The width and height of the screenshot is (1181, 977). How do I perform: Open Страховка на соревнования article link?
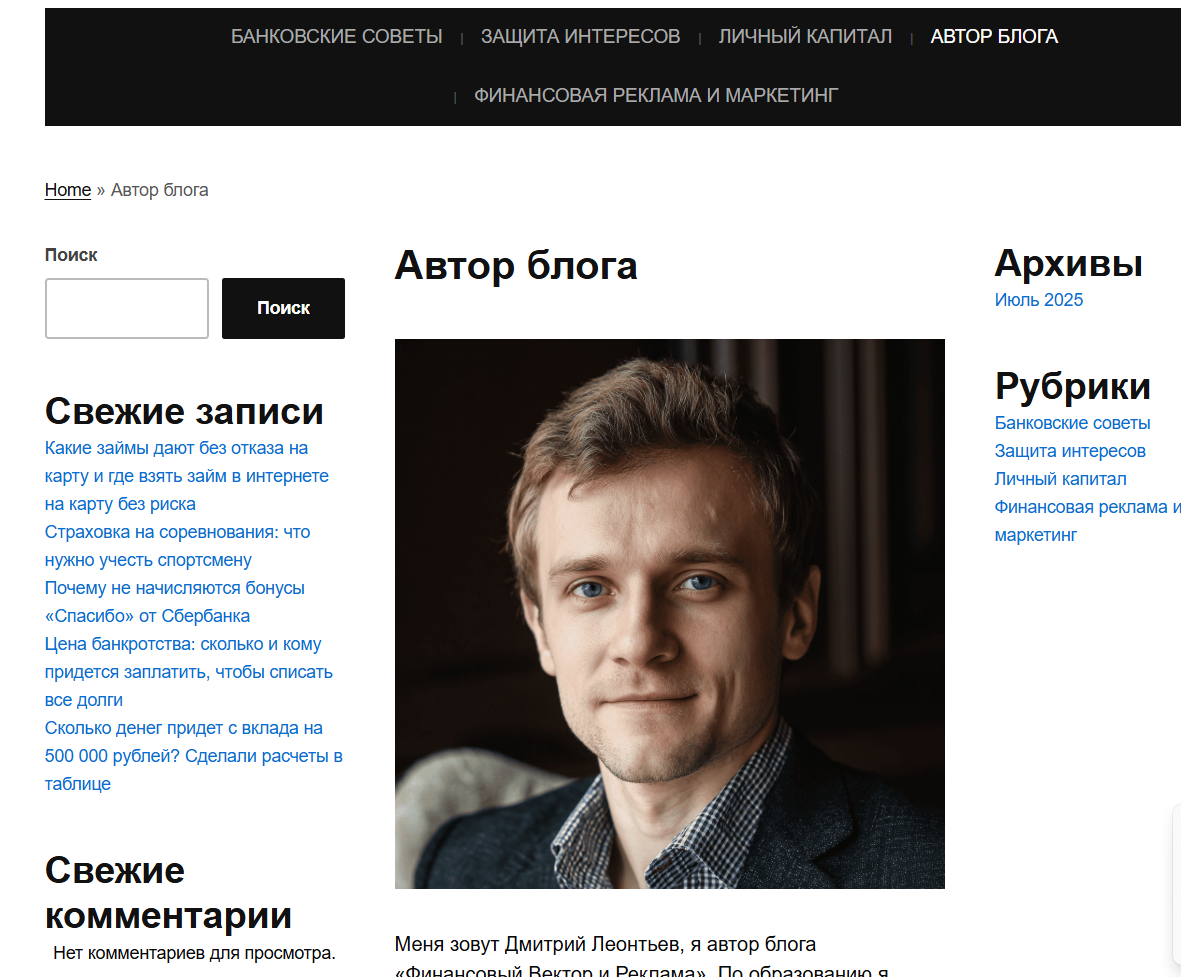coord(177,546)
